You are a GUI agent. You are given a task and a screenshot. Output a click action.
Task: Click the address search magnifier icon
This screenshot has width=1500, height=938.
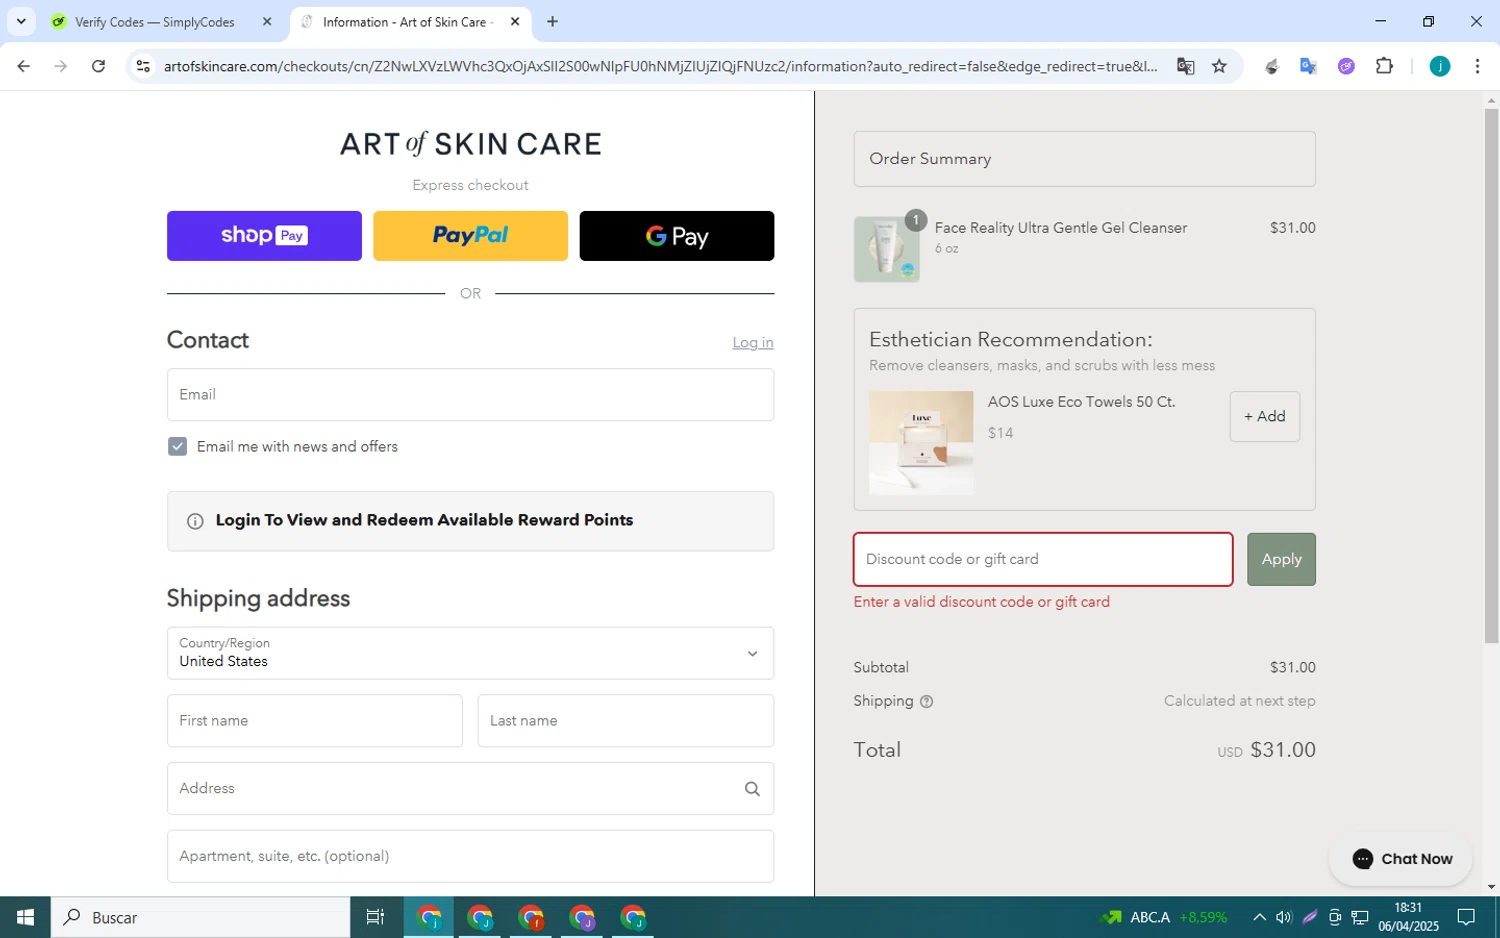pyautogui.click(x=752, y=789)
